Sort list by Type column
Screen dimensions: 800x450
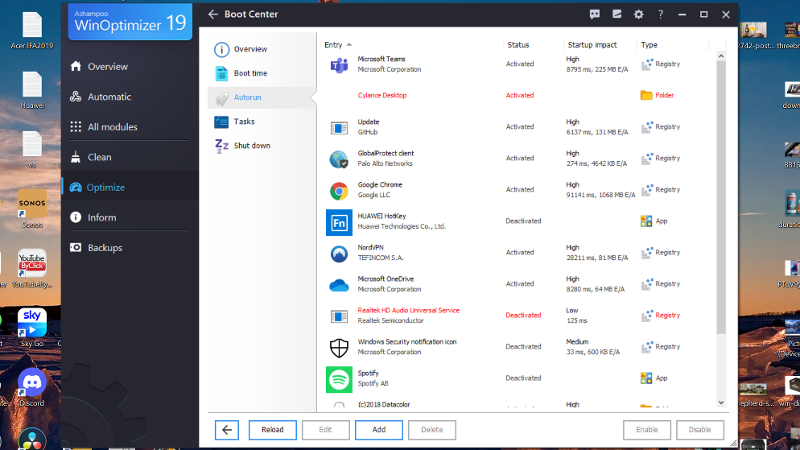coord(649,45)
